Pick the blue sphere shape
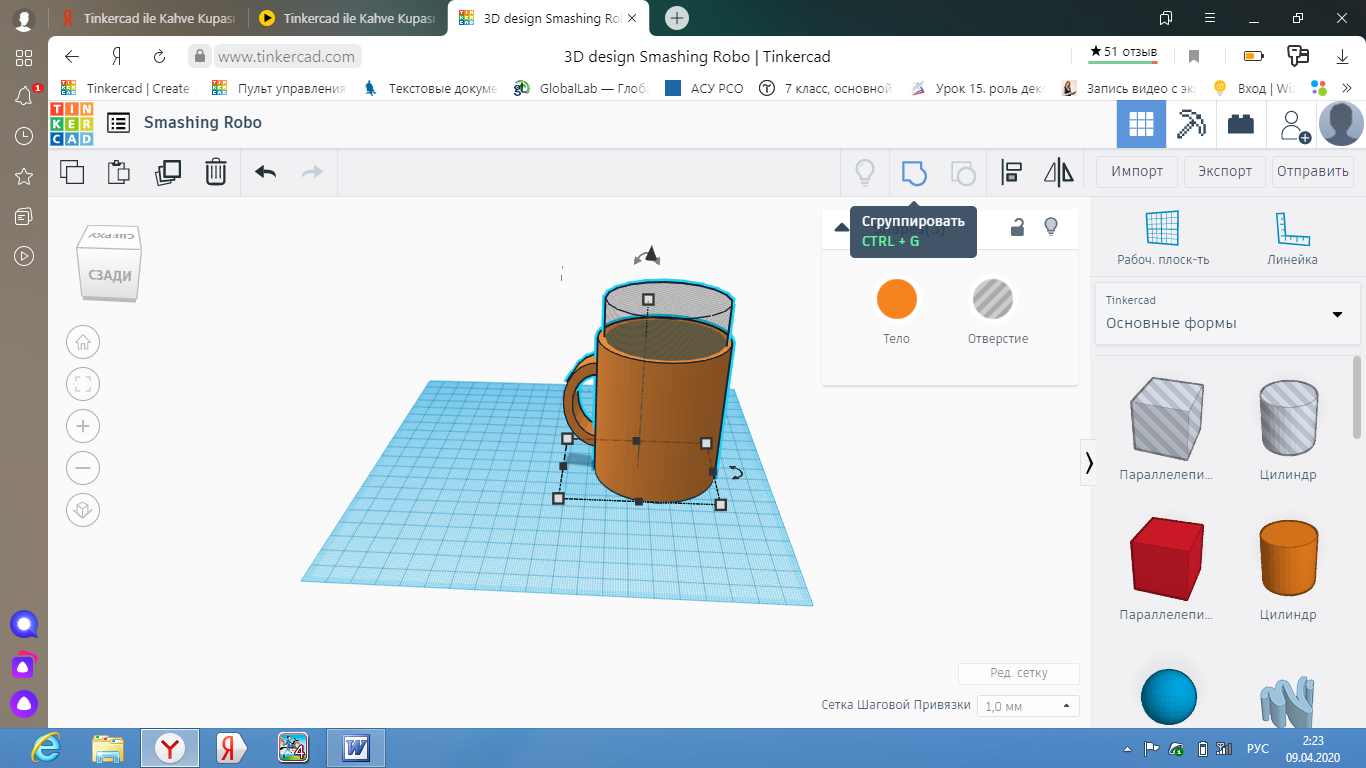Image resolution: width=1366 pixels, height=768 pixels. pyautogui.click(x=1168, y=697)
